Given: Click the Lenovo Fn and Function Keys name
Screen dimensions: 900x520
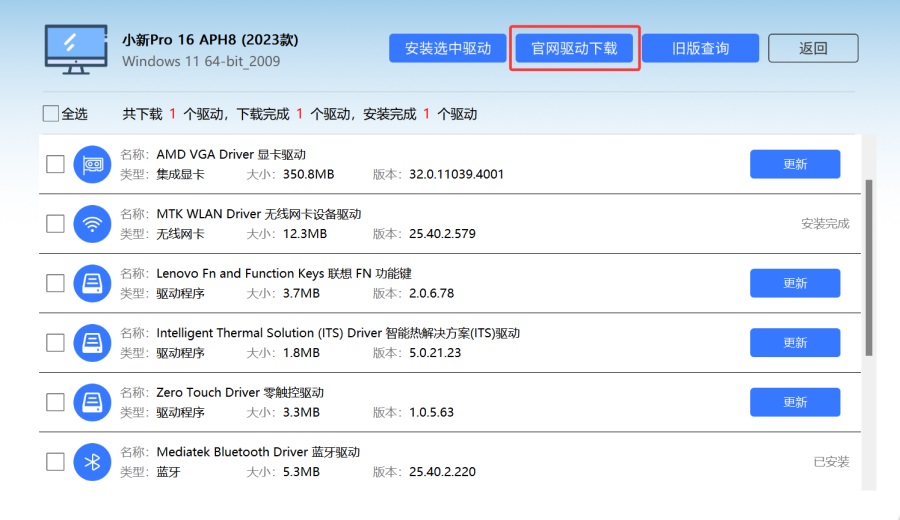Looking at the screenshot, I should coord(284,274).
